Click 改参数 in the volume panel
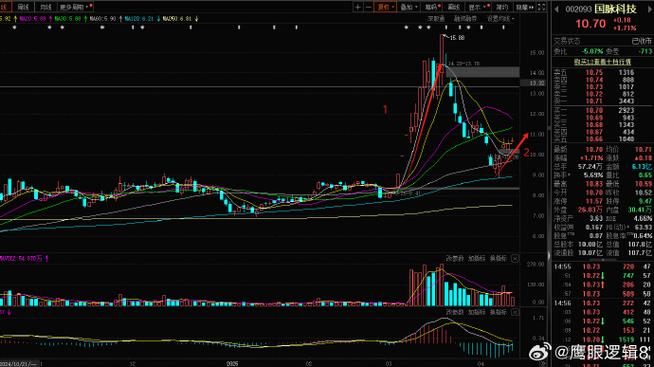Screen dimensions: 654x367 [455, 259]
